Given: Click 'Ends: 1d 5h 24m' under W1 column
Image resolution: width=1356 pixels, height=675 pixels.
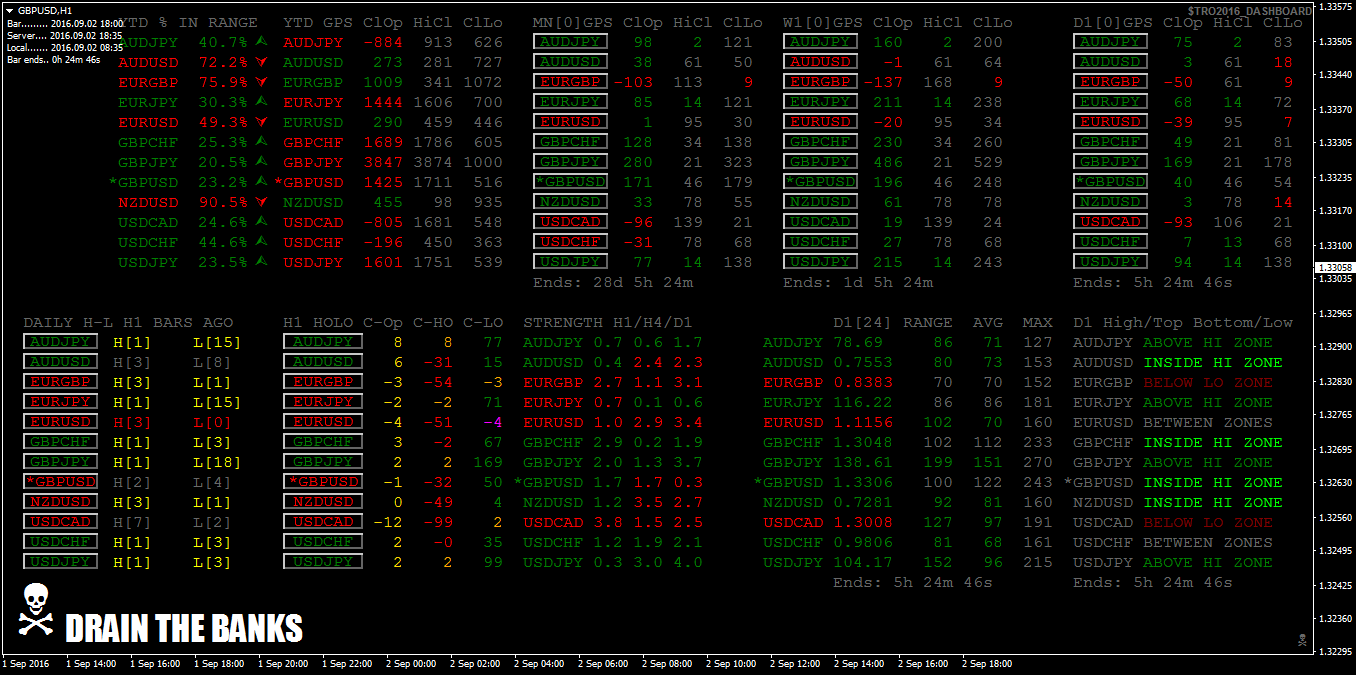Looking at the screenshot, I should [x=858, y=282].
